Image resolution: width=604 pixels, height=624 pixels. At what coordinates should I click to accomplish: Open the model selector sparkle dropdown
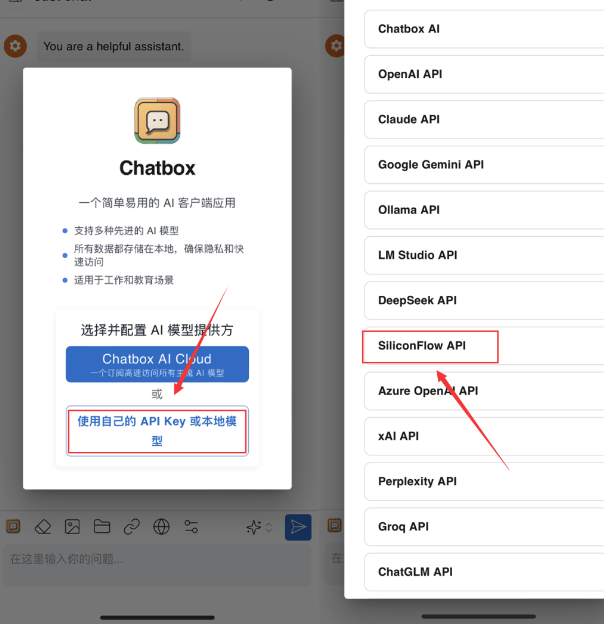259,527
